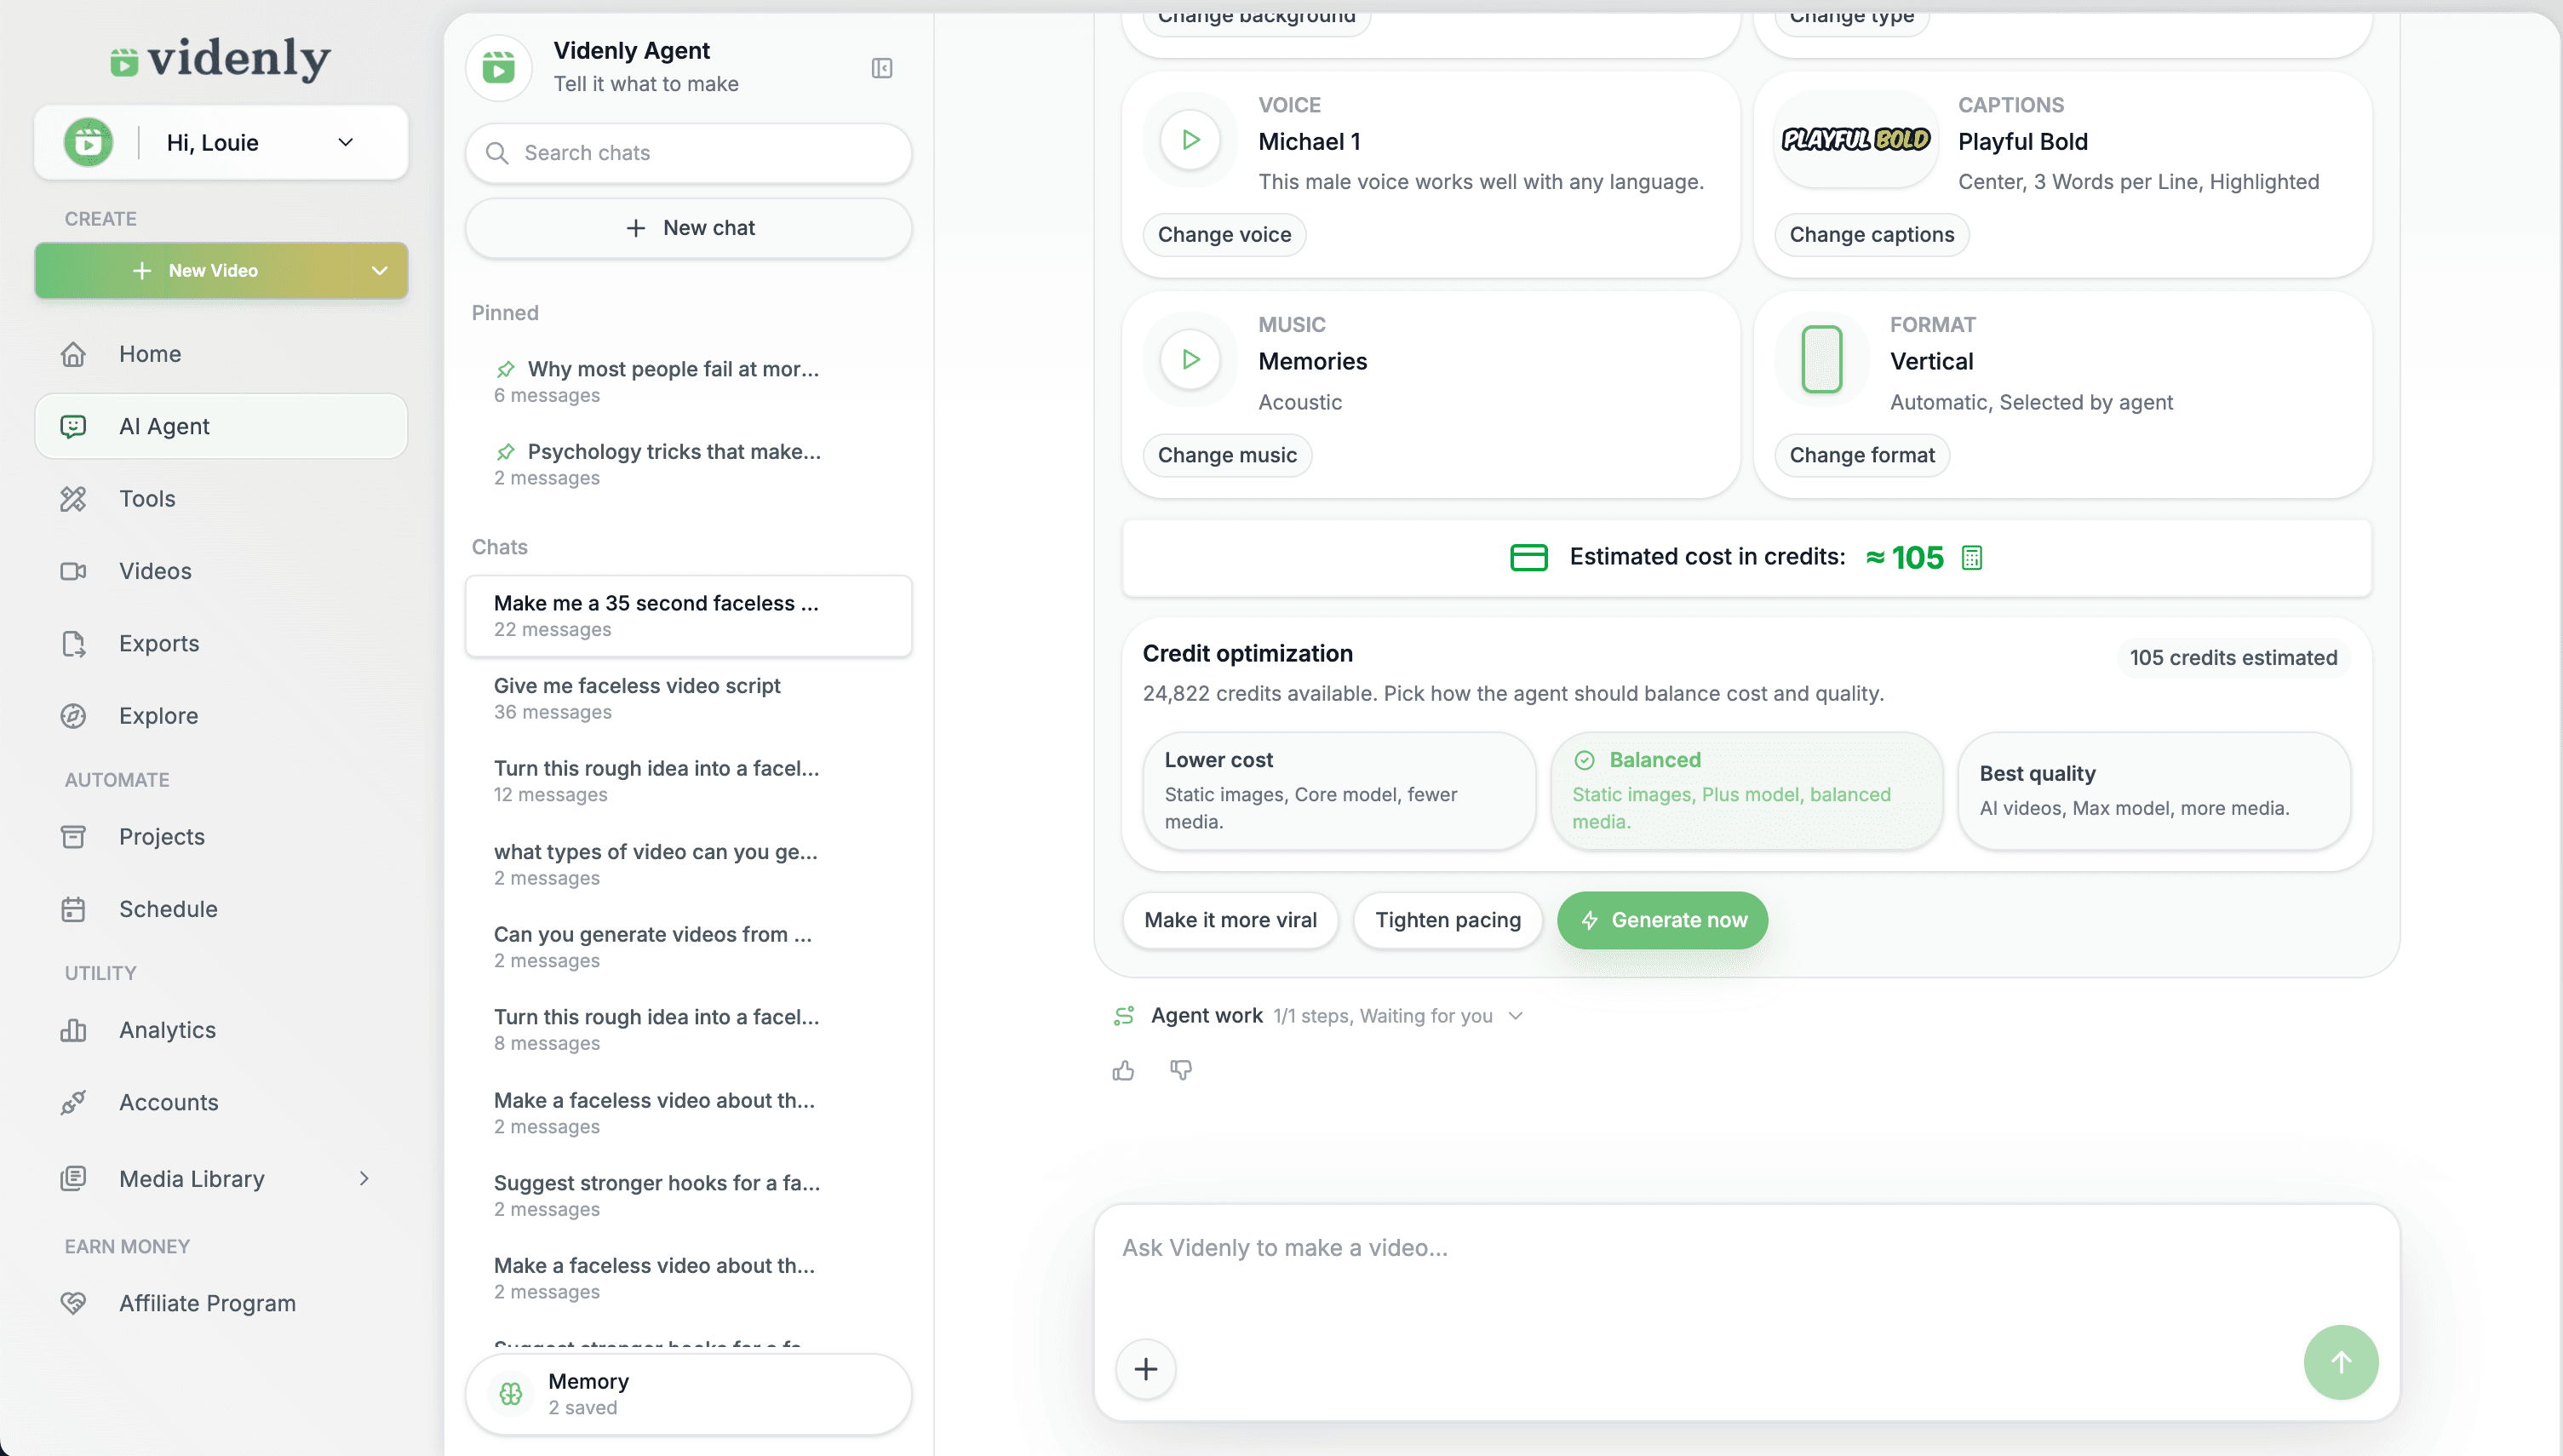Click Make it more viral
Screen dimensions: 2563x1456
(x=1230, y=920)
